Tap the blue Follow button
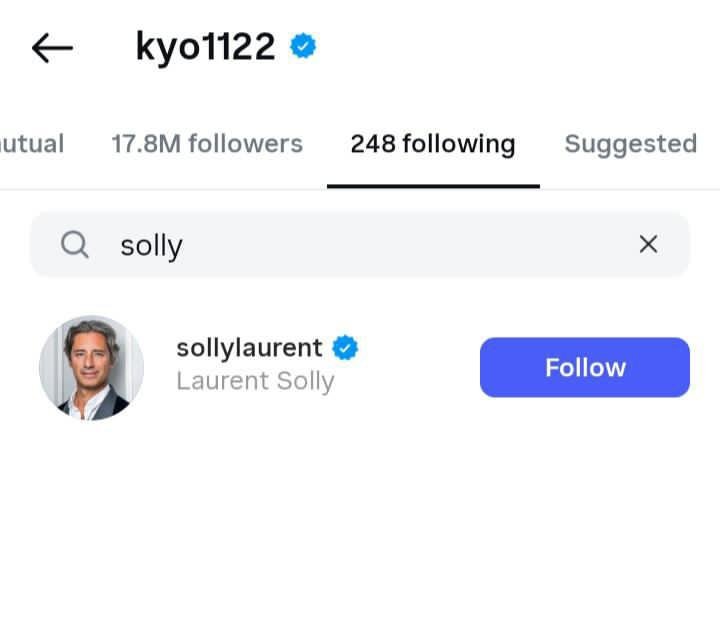Viewport: 720px width, 634px height. [x=585, y=367]
